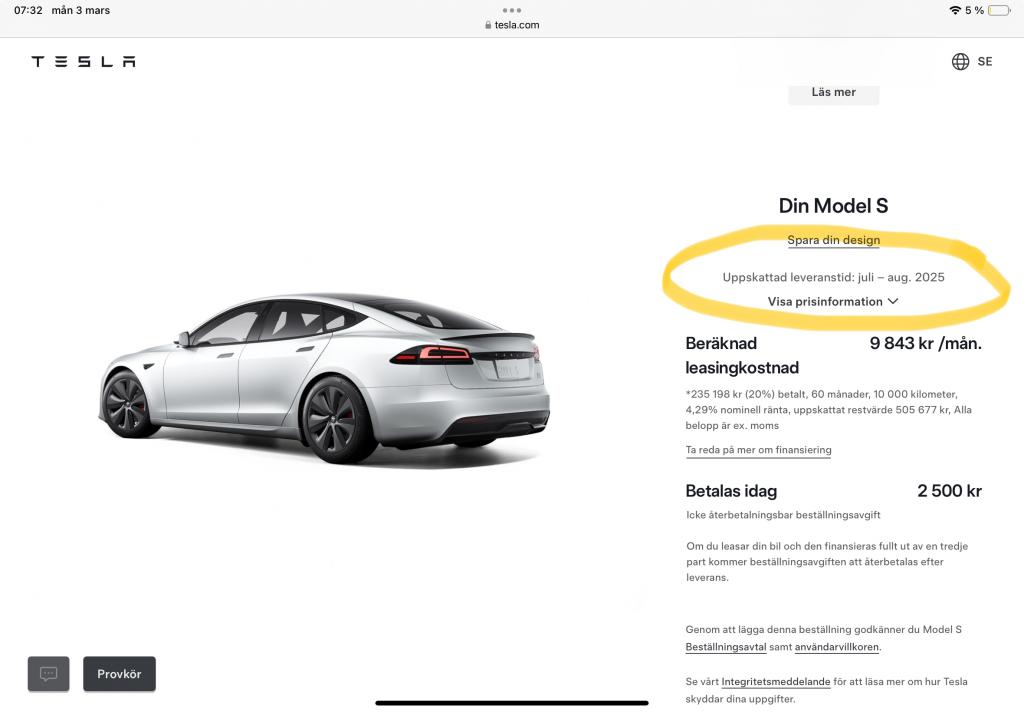
Task: Tap the Wi-Fi status icon
Action: pos(955,10)
